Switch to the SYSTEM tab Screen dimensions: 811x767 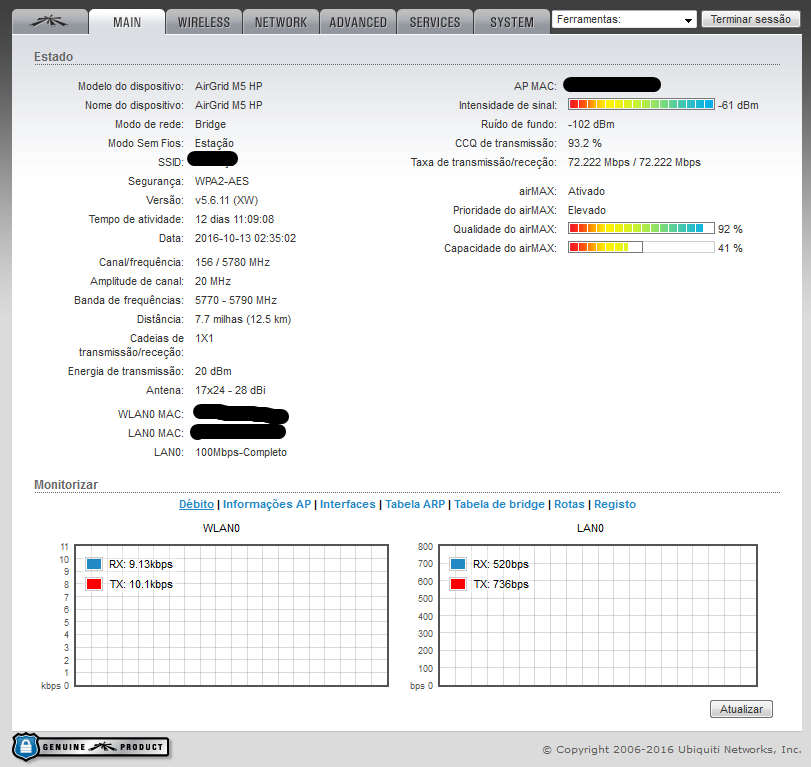click(512, 22)
